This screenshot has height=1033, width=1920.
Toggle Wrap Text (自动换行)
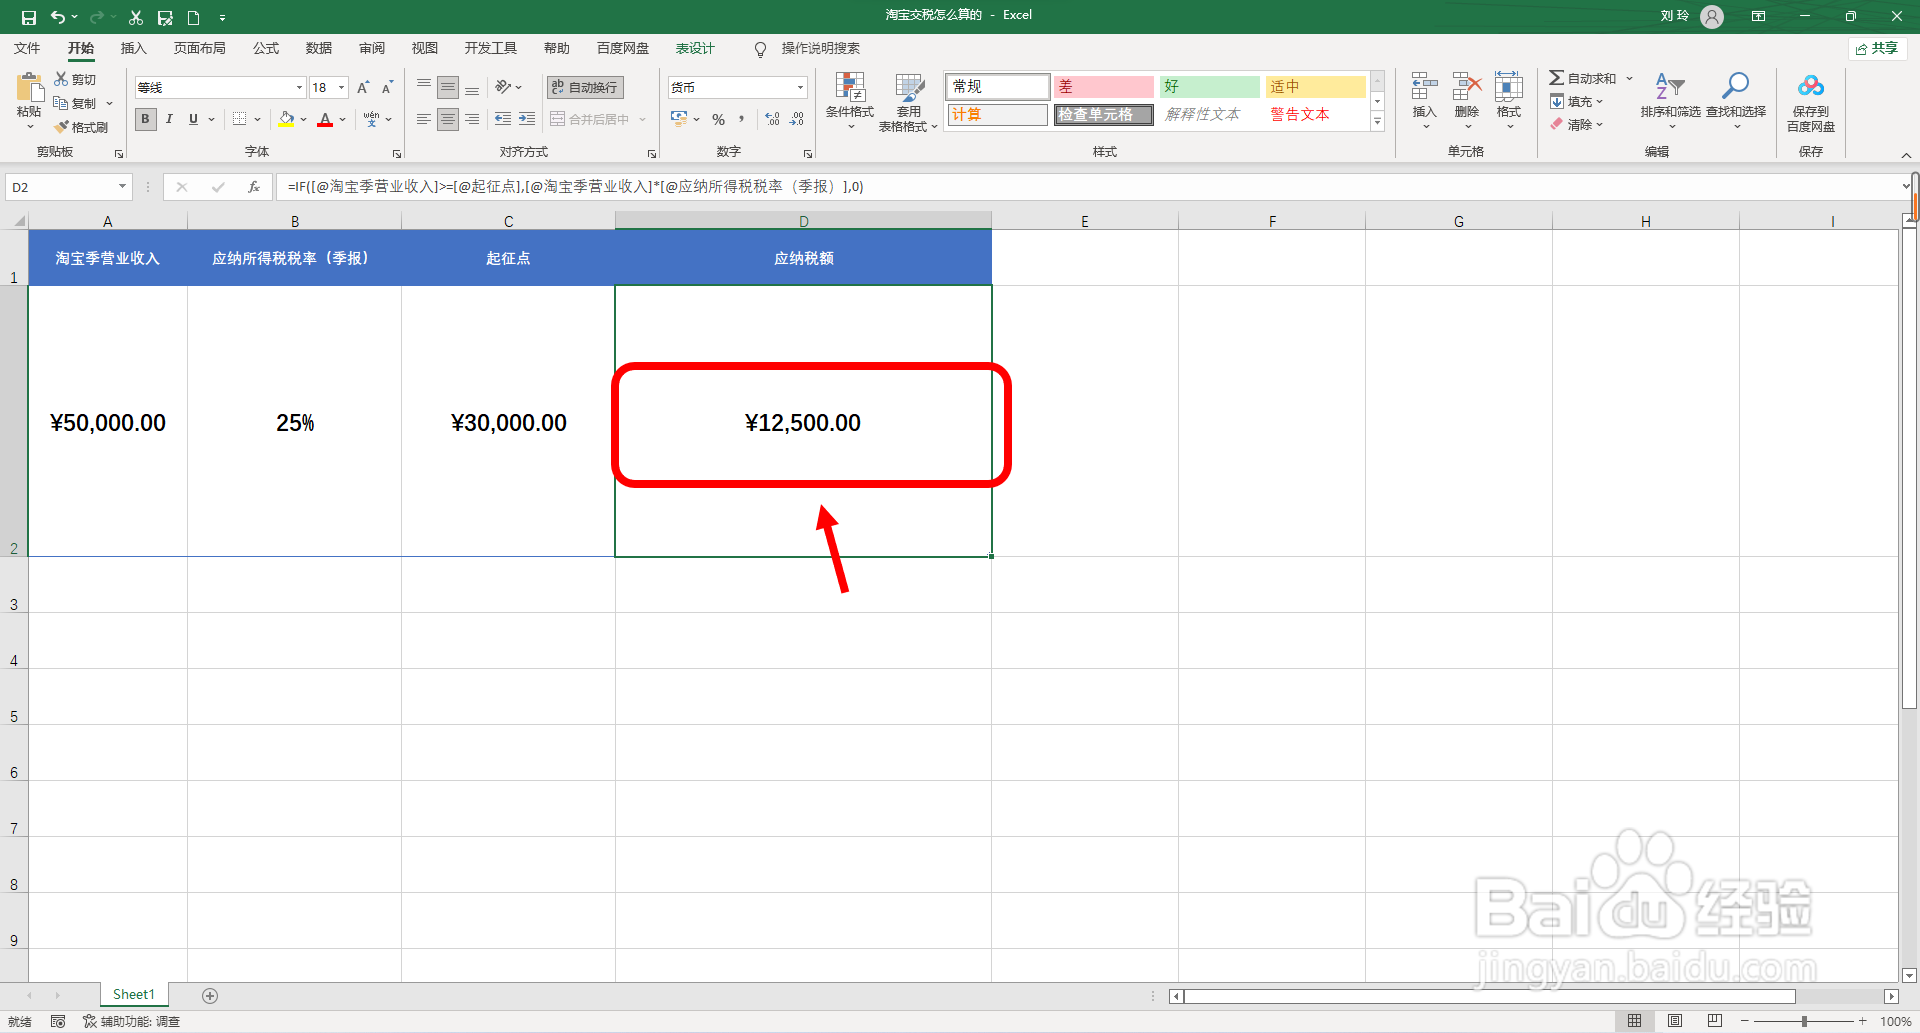point(585,88)
